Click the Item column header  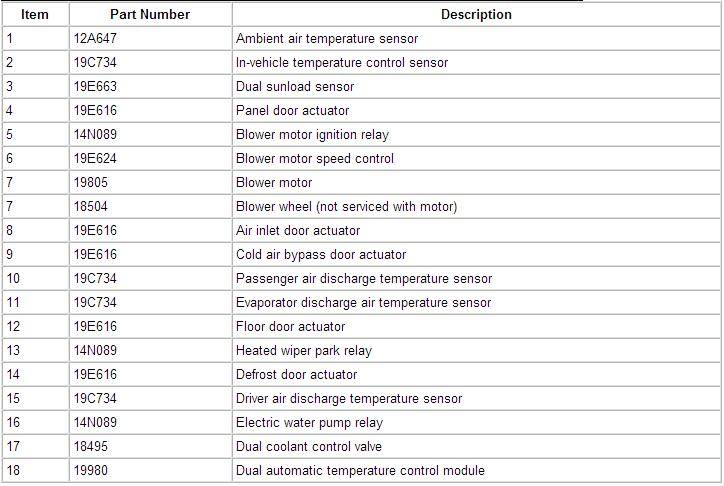click(x=34, y=15)
